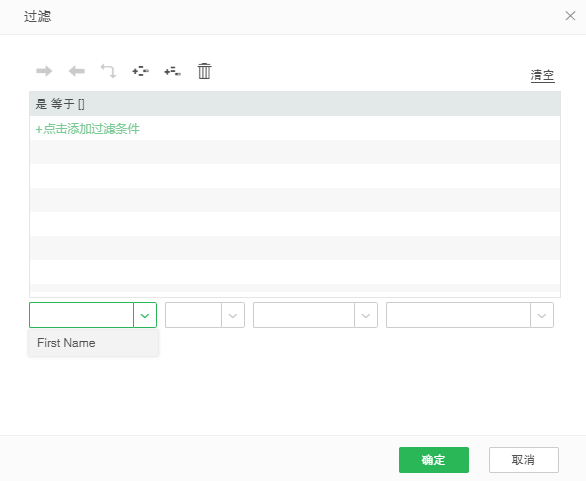Viewport: 586px width, 481px height.
Task: Collapse the first field dropdown with green chevron
Action: tap(145, 315)
